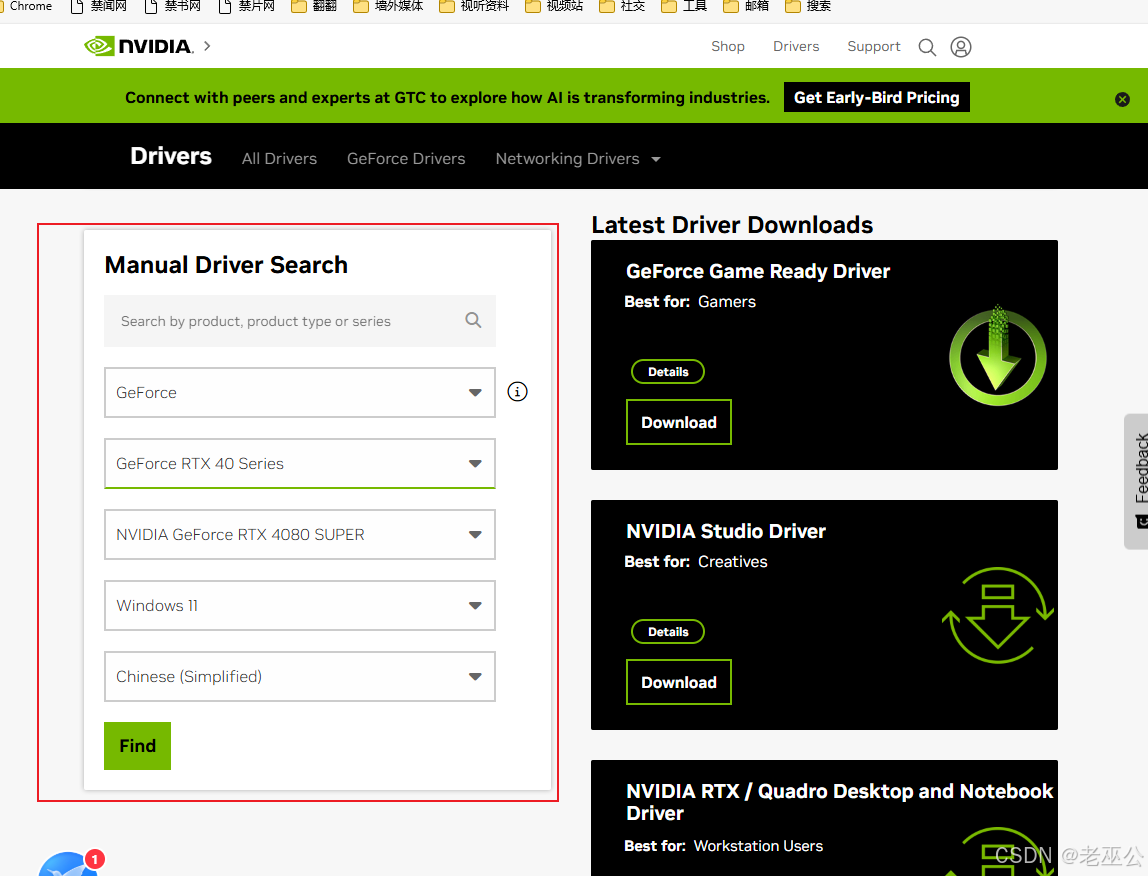
Task: Open the 邮箱 bookmark folder
Action: pos(746,7)
